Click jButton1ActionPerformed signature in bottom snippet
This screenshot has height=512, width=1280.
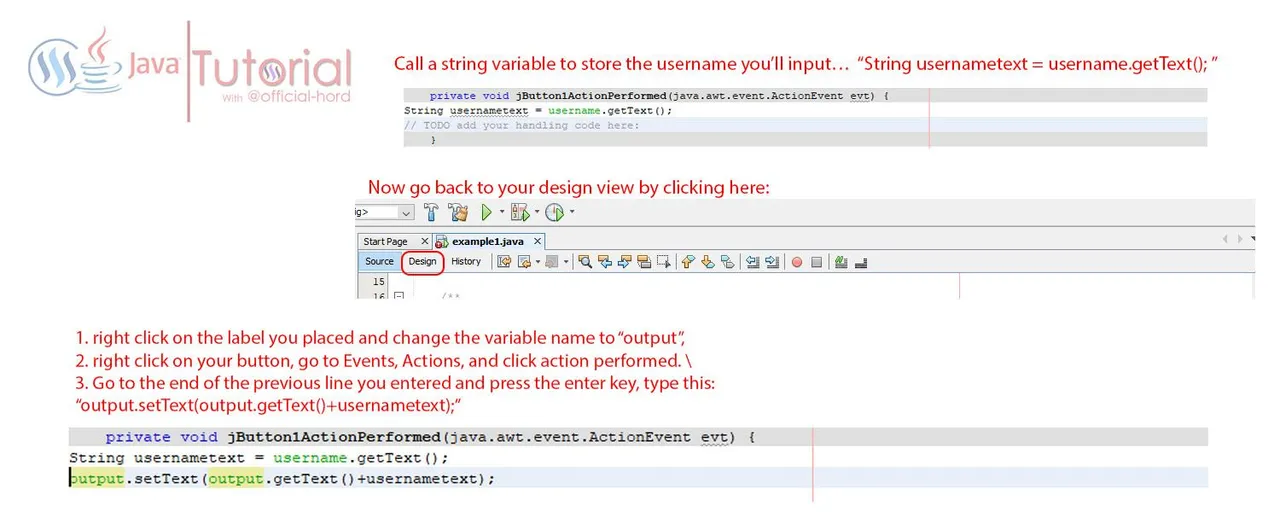click(430, 437)
